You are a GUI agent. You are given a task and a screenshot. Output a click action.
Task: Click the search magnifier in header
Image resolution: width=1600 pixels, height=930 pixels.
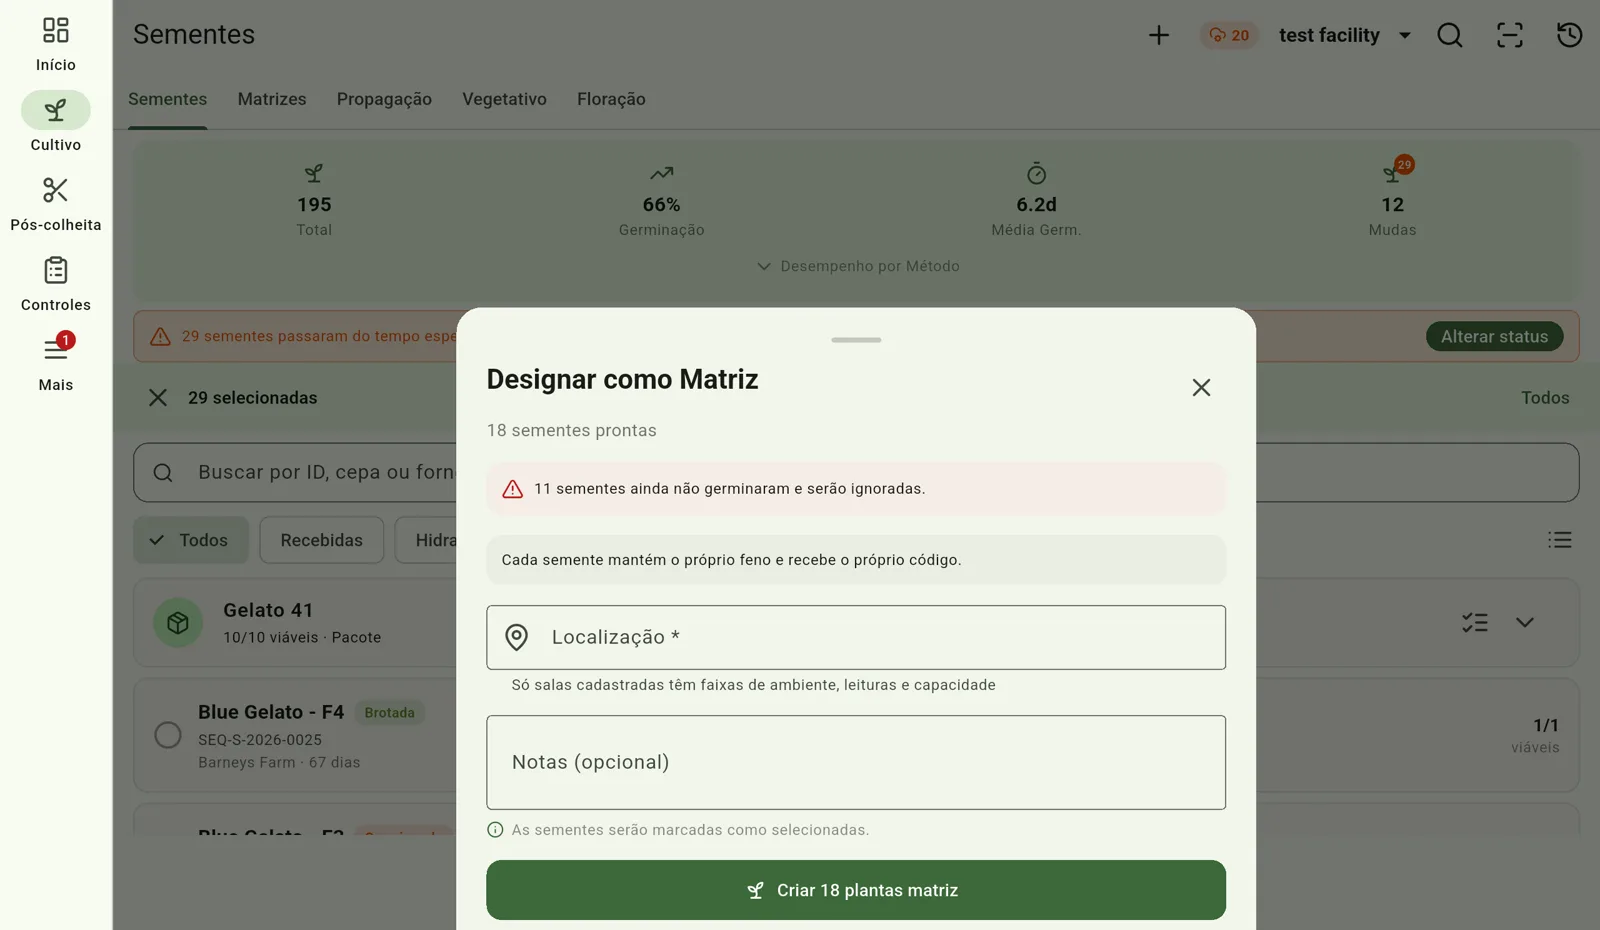pos(1450,35)
